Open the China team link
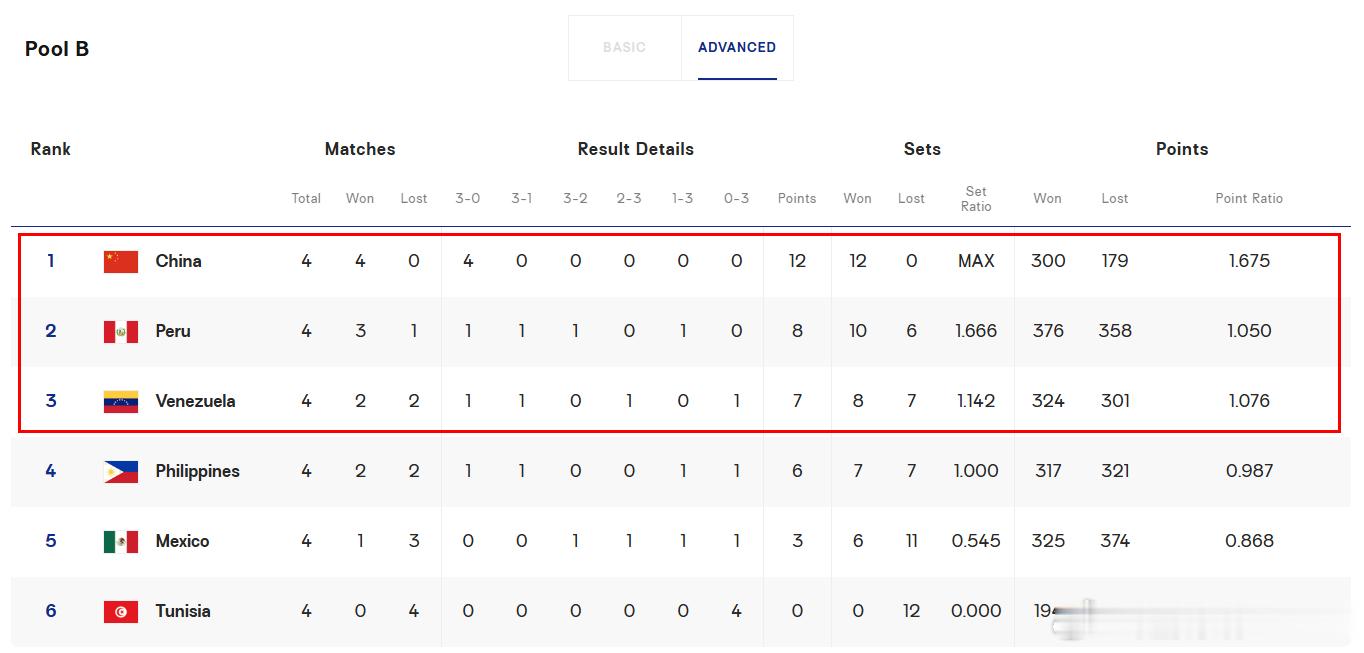1364x653 pixels. (179, 261)
